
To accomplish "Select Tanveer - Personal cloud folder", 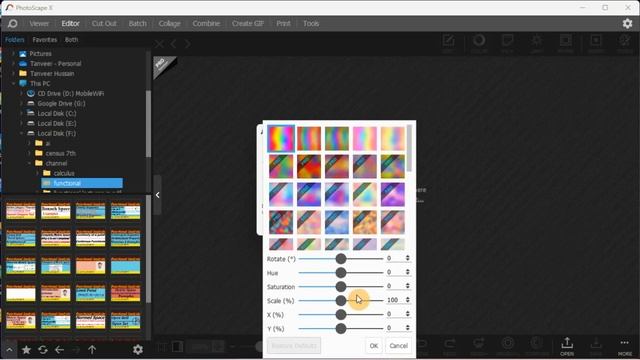I will 56,64.
